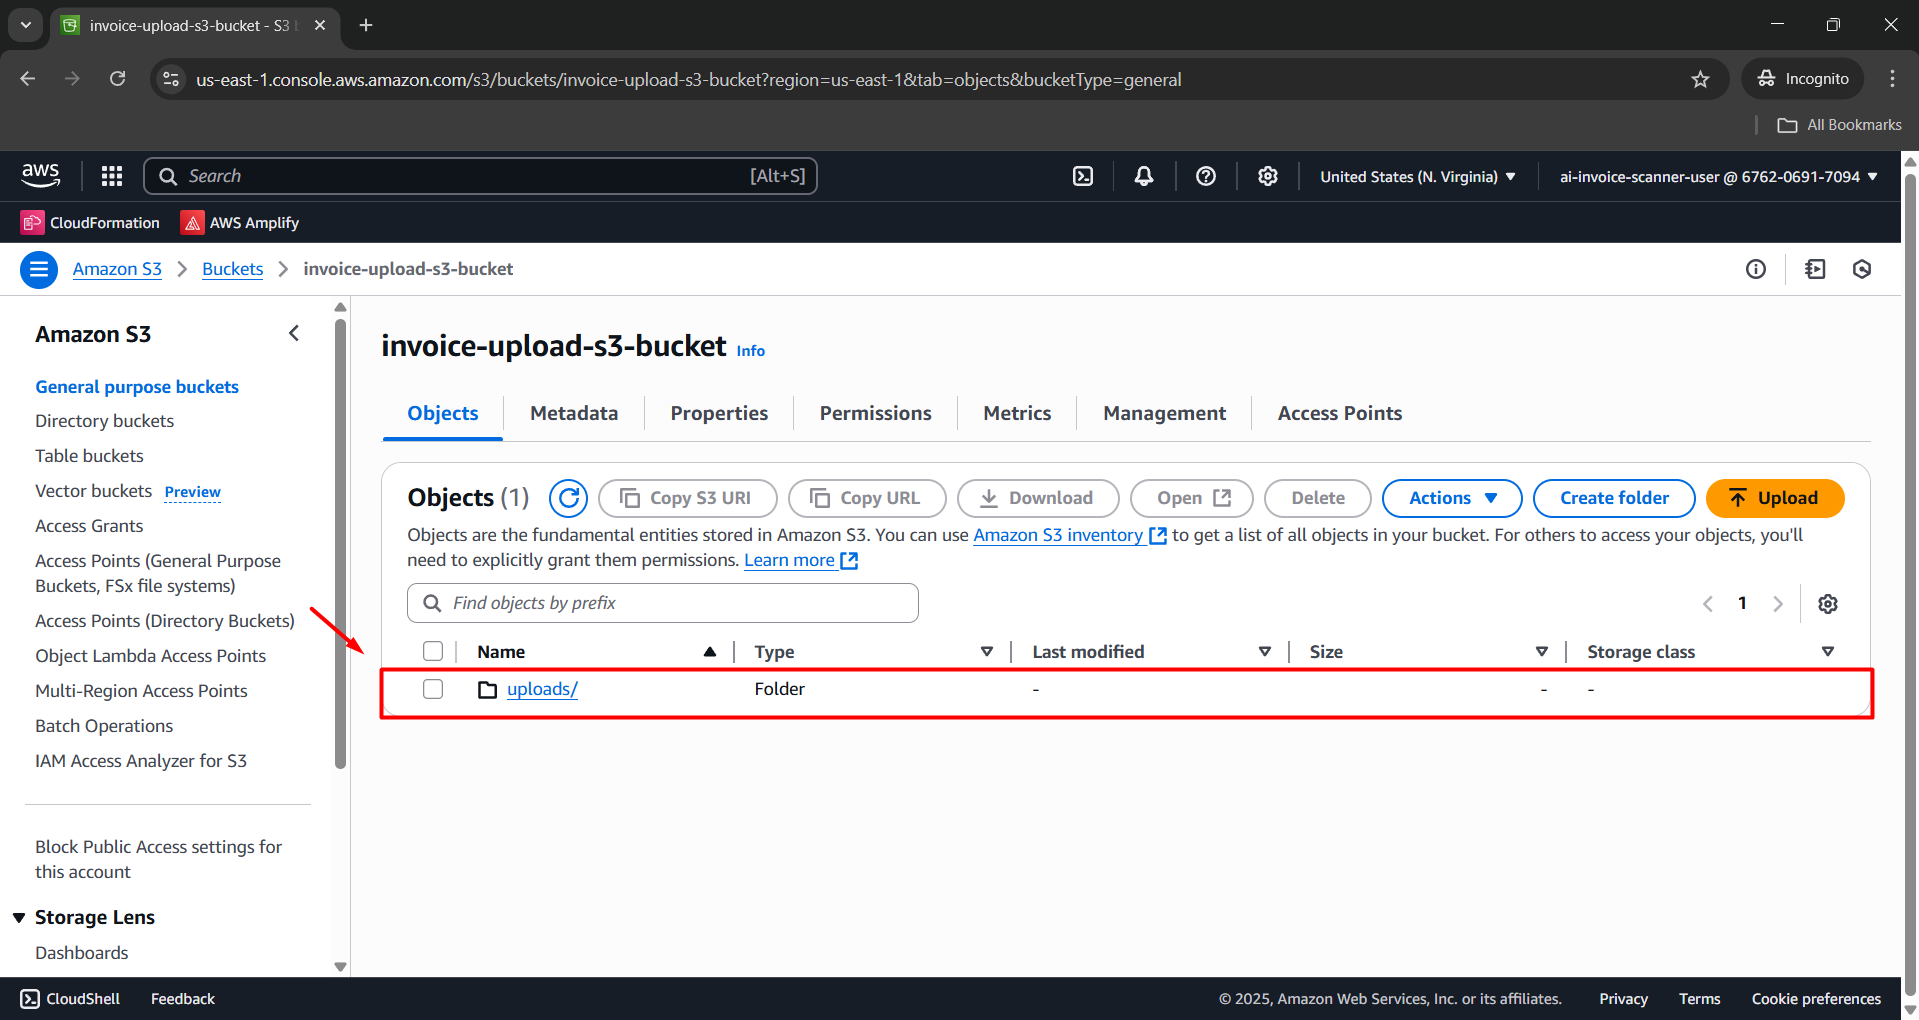The width and height of the screenshot is (1919, 1020).
Task: Open the AWS services grid menu
Action: click(112, 176)
